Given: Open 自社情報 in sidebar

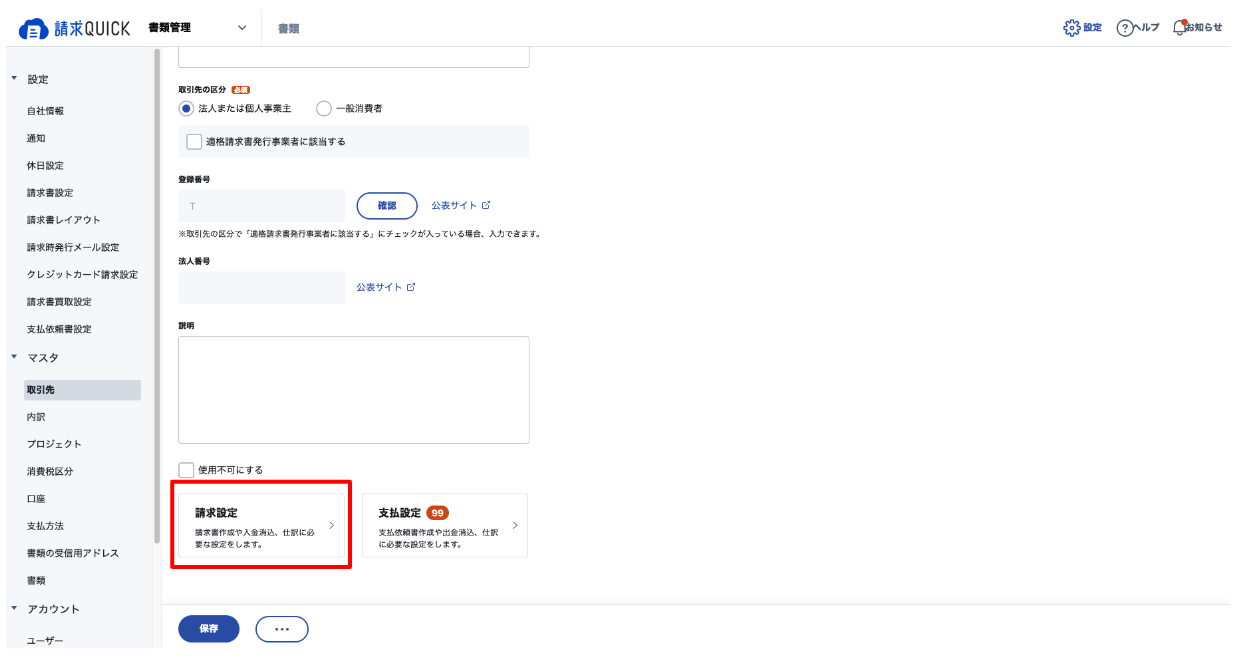Looking at the screenshot, I should [46, 111].
